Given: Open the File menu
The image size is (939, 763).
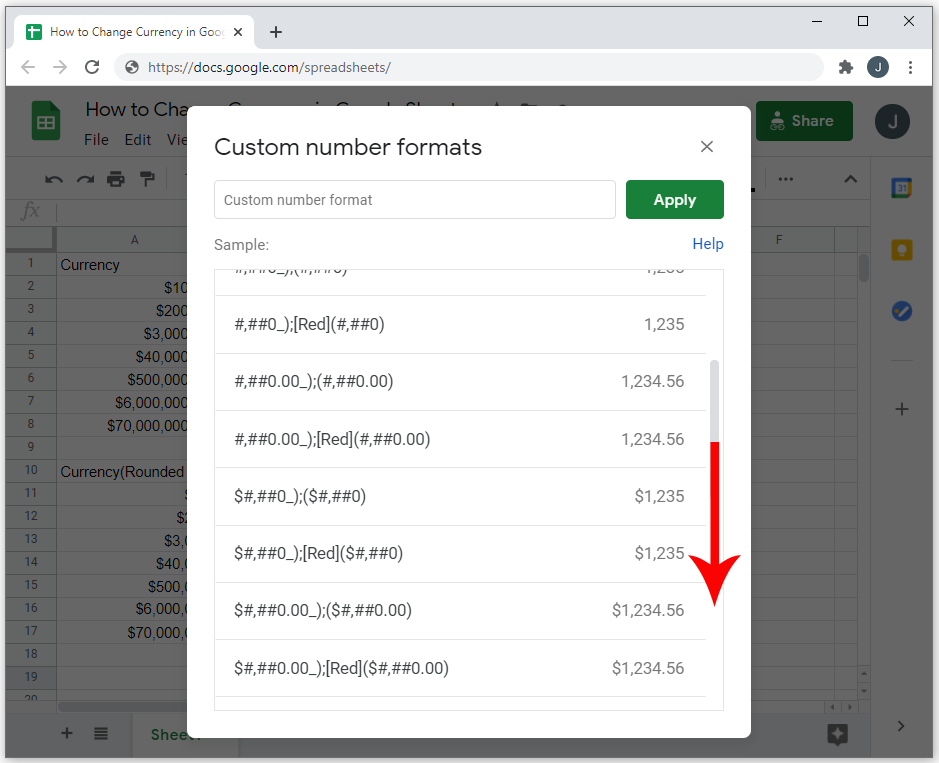Looking at the screenshot, I should click(96, 140).
